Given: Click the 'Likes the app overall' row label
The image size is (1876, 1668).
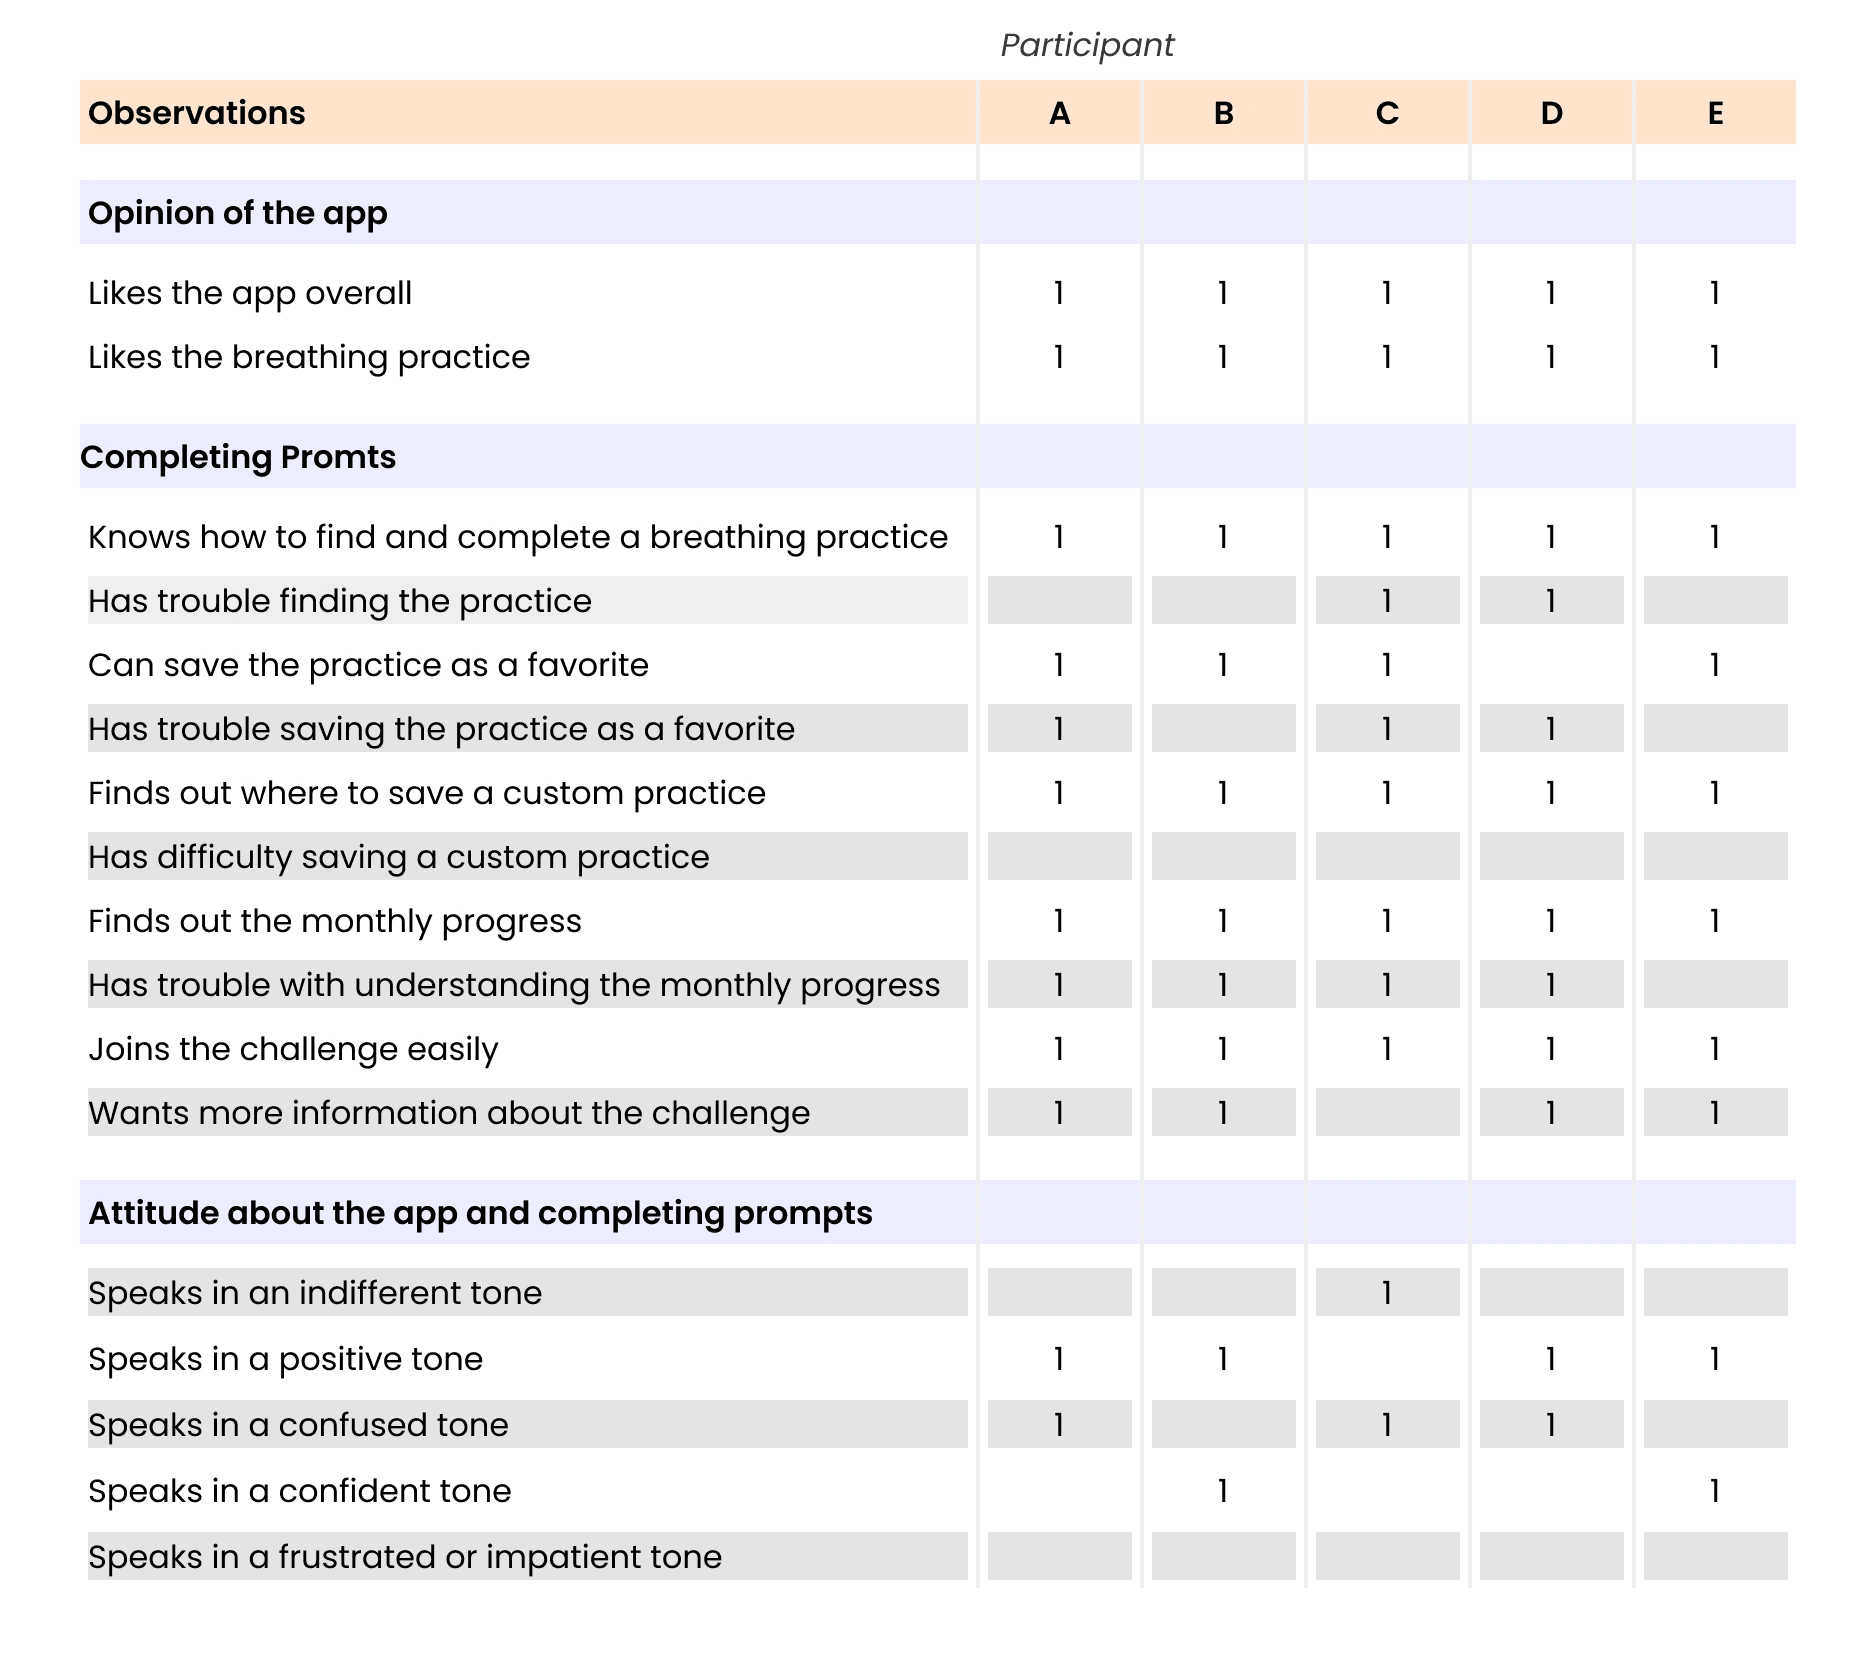Looking at the screenshot, I should click(x=250, y=293).
